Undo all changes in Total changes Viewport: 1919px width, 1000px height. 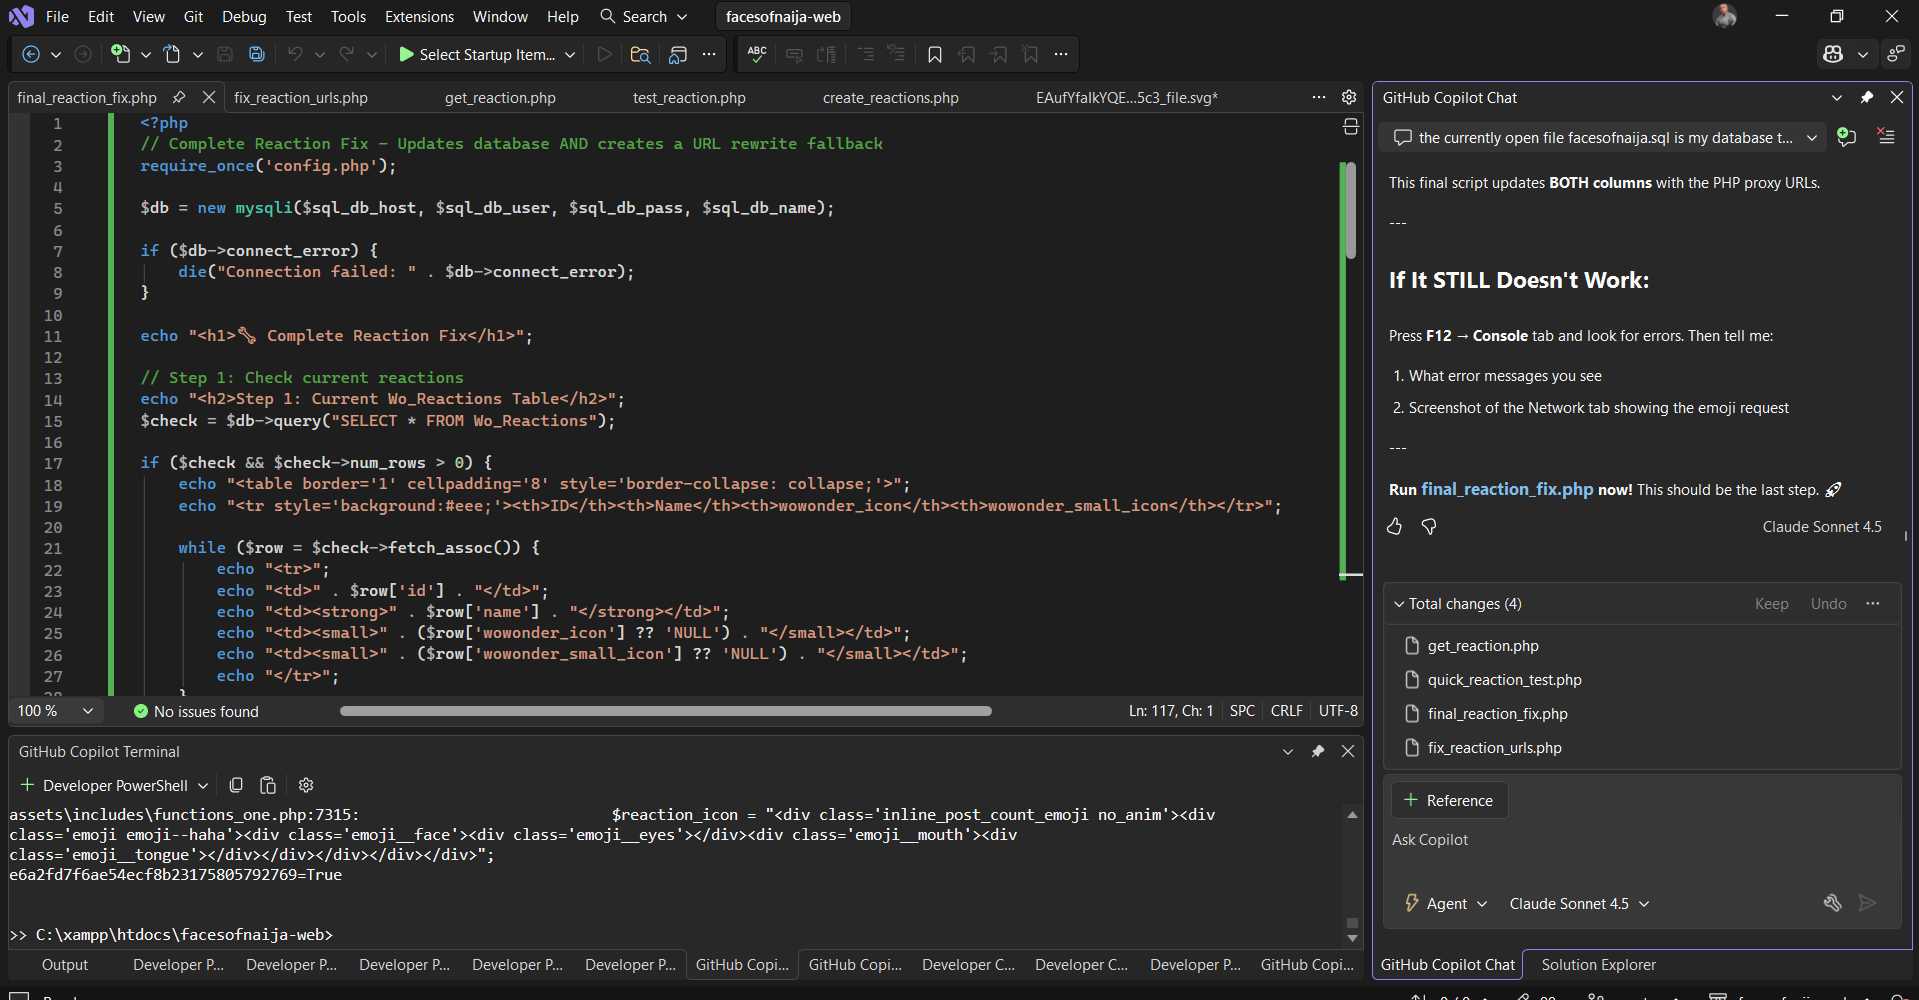tap(1828, 604)
